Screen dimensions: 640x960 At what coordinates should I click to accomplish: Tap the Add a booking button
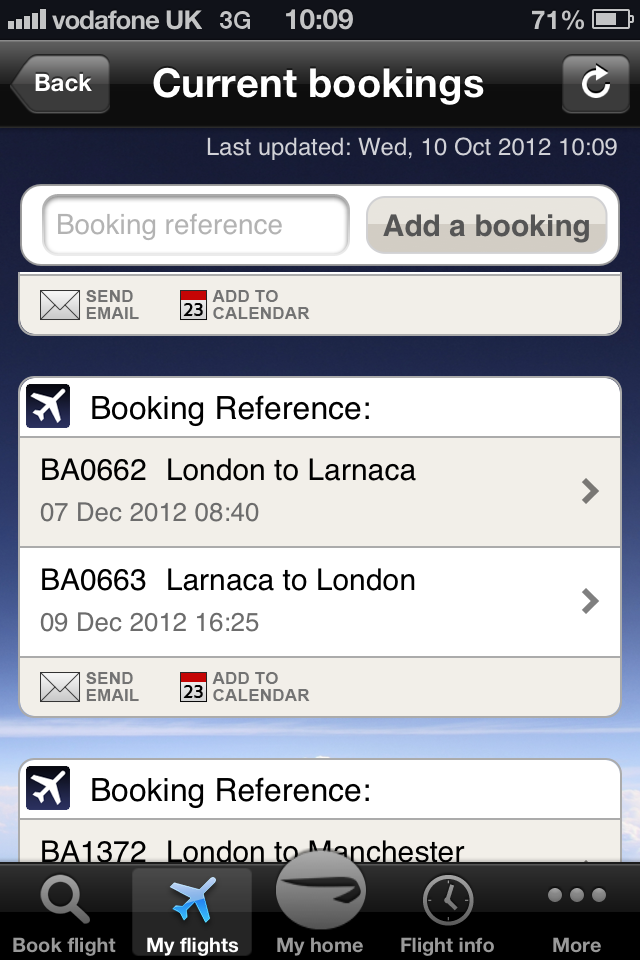tap(487, 225)
